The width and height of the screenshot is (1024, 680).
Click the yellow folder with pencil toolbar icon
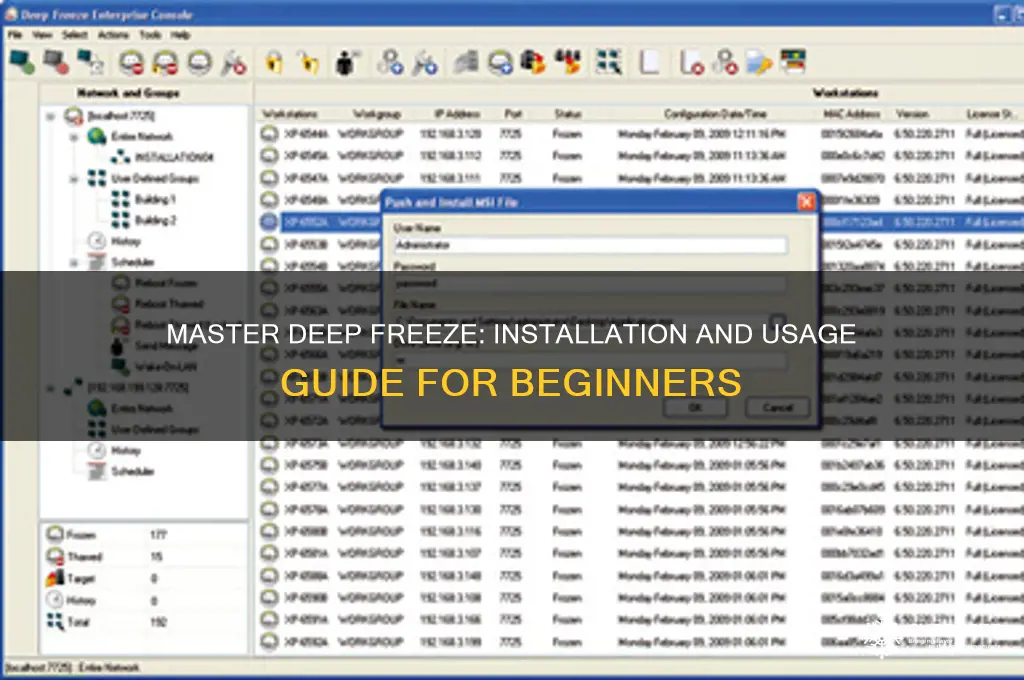pyautogui.click(x=760, y=63)
